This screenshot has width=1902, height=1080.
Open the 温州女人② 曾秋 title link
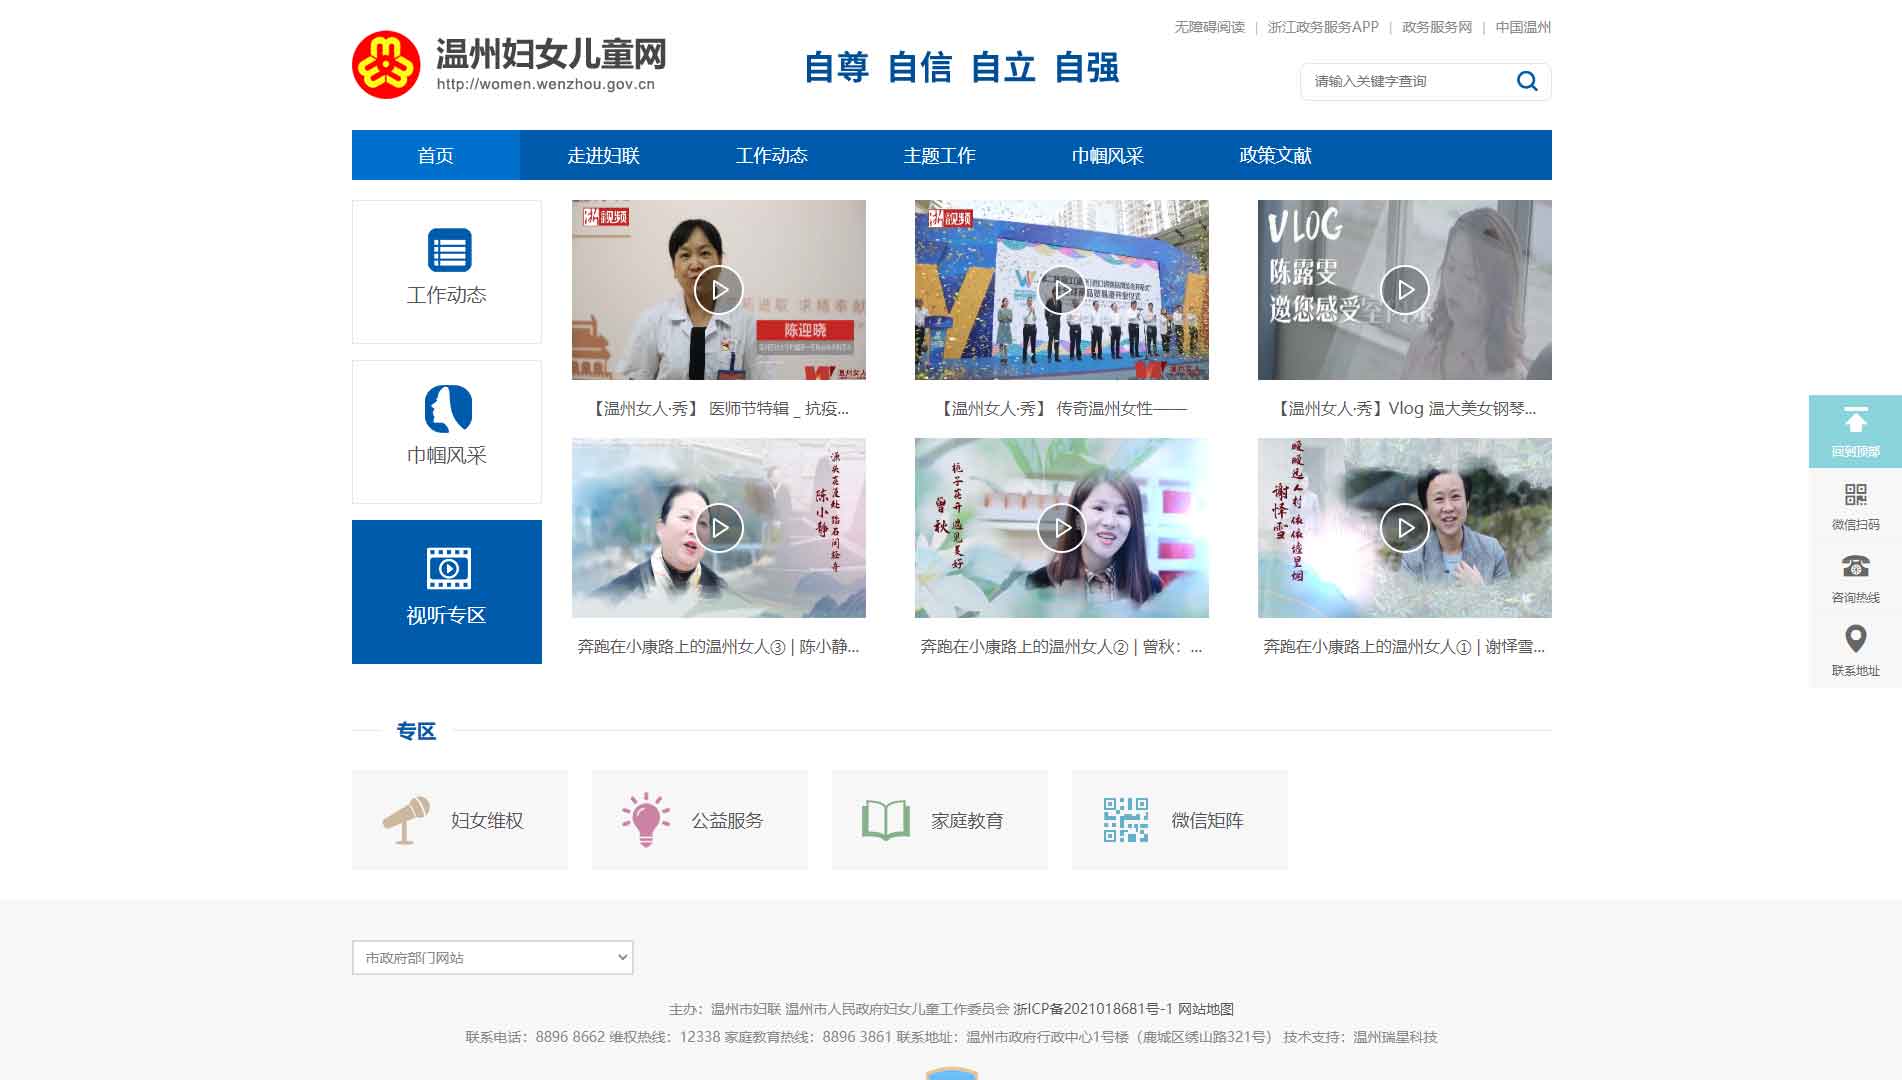(x=1062, y=646)
